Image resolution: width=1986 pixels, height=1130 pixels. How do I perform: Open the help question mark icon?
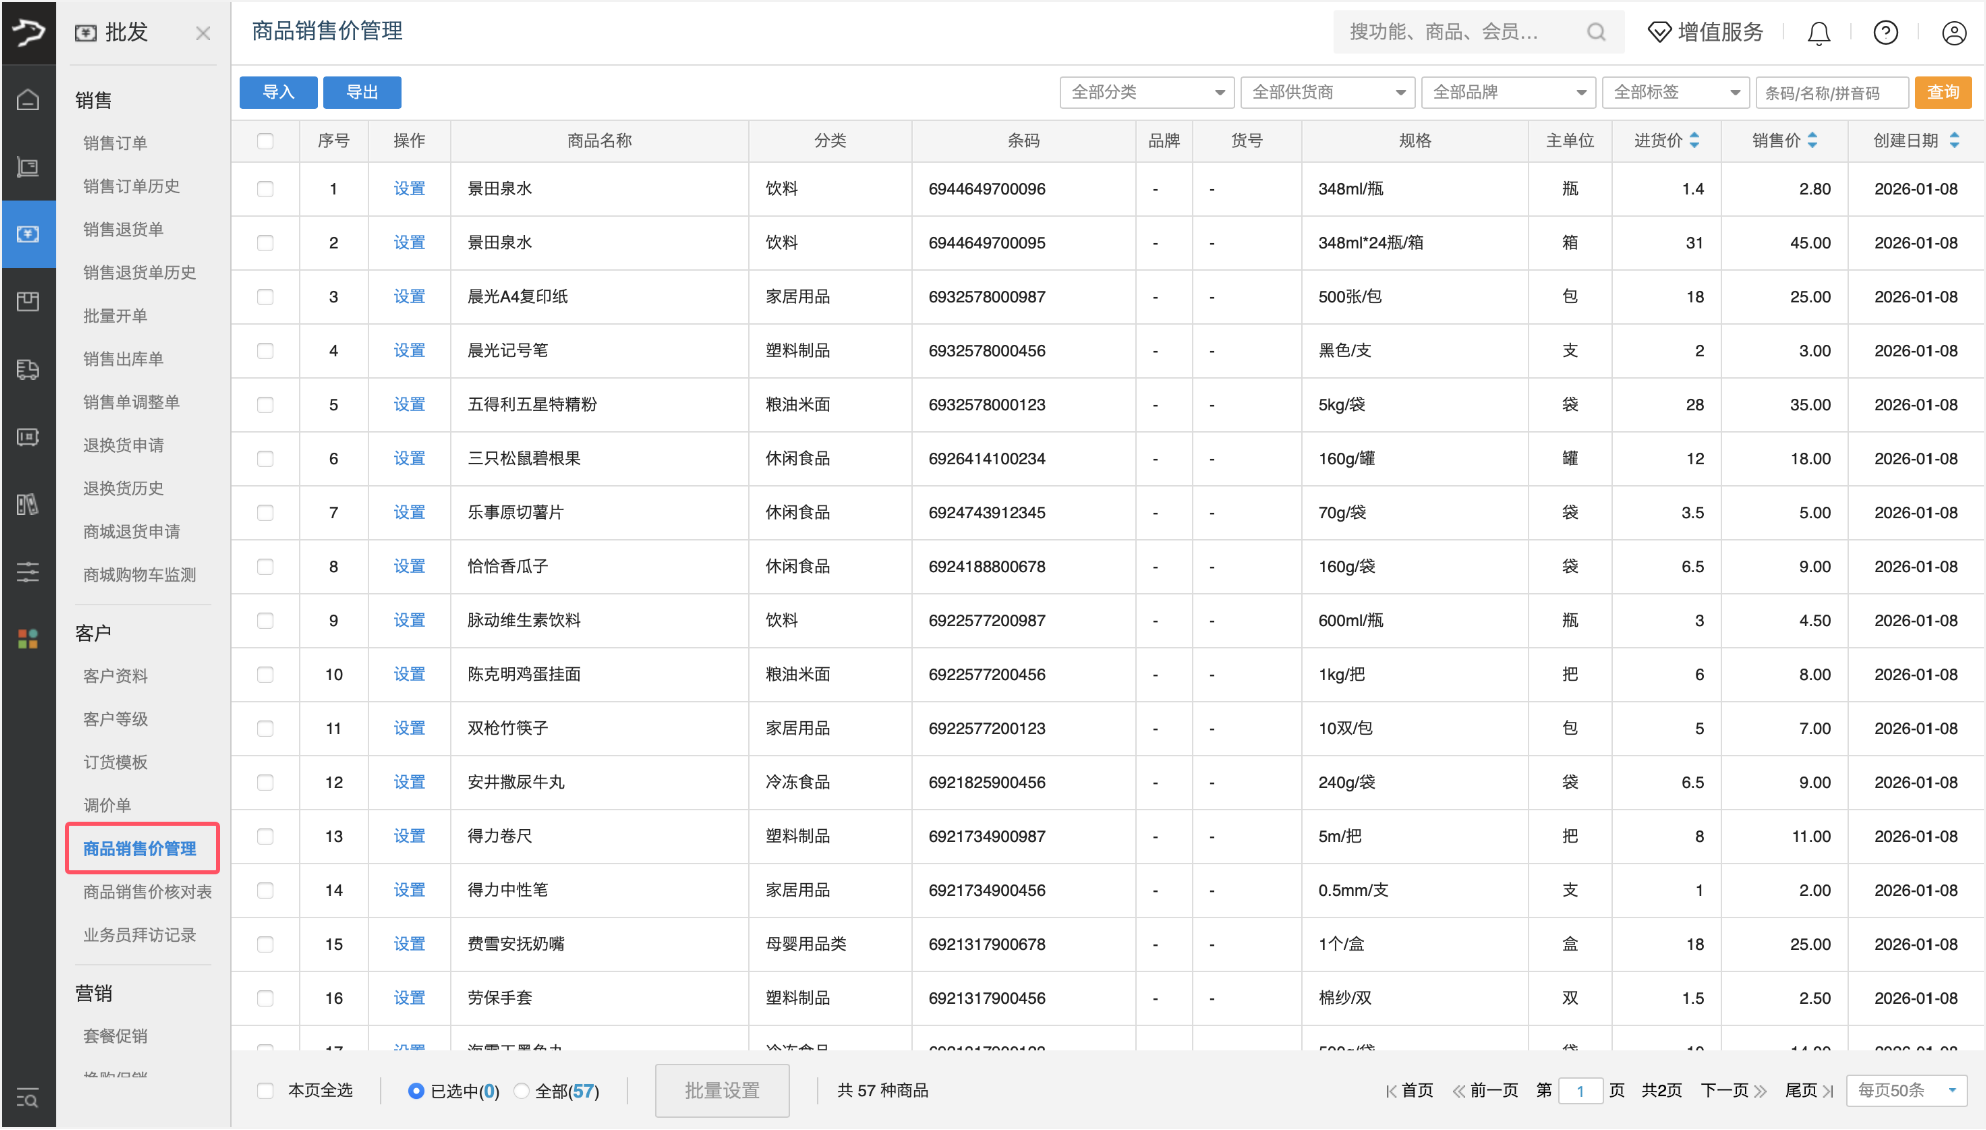pyautogui.click(x=1885, y=32)
